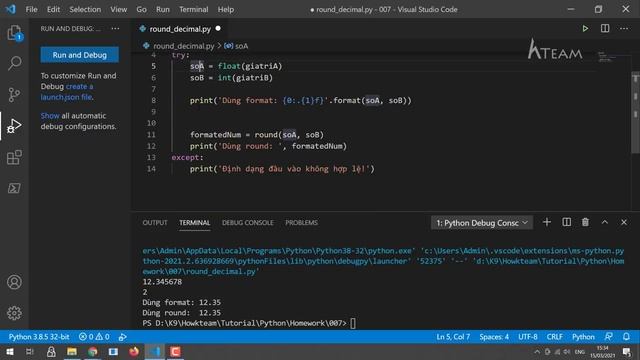Image resolution: width=640 pixels, height=360 pixels.
Task: Open the Search view in activity bar
Action: pos(14,63)
